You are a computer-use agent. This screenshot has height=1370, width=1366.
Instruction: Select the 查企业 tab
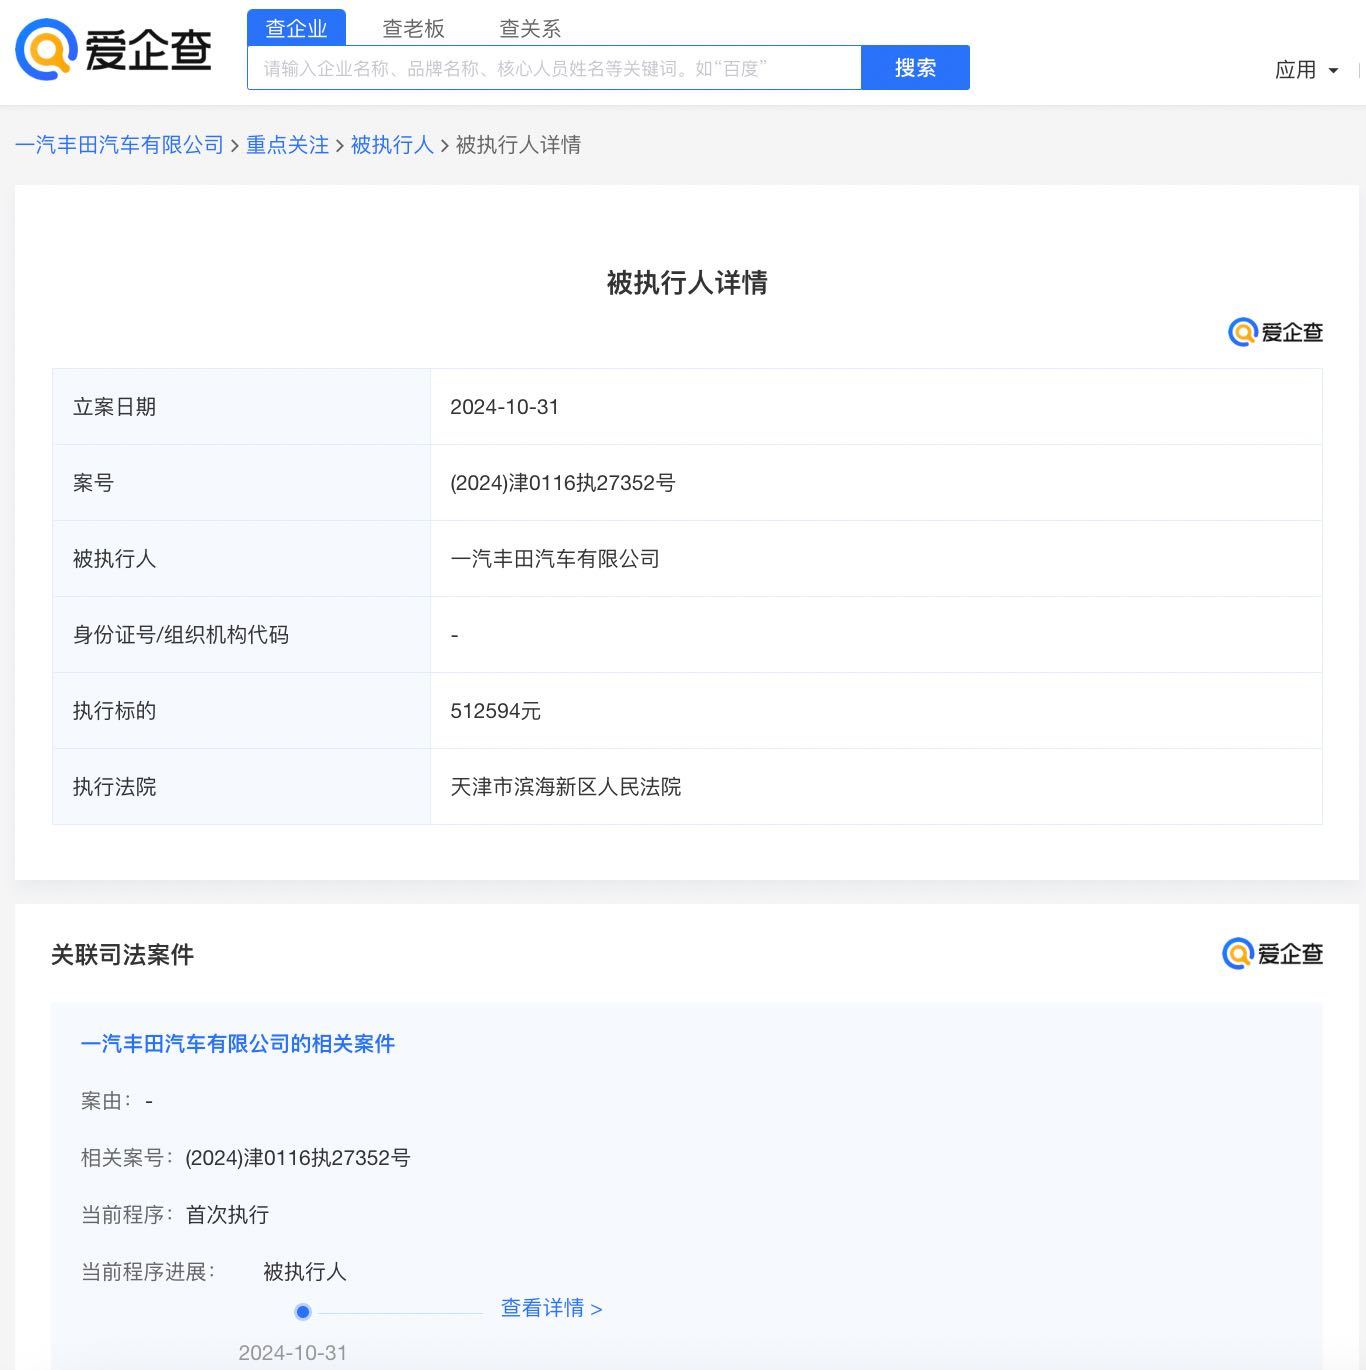[295, 28]
